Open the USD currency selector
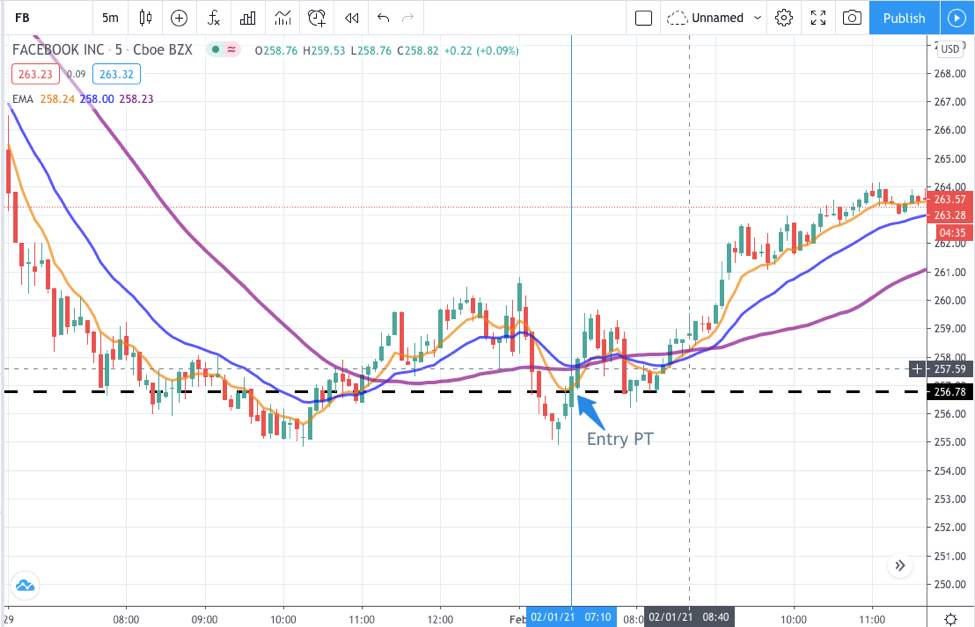 (x=950, y=49)
